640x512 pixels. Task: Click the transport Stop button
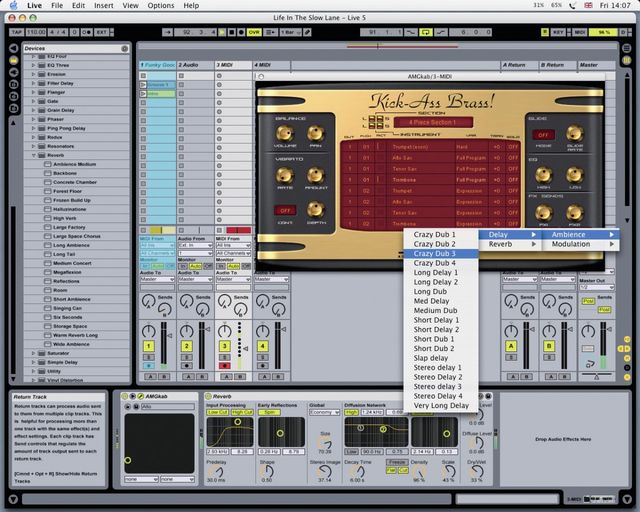coord(231,32)
